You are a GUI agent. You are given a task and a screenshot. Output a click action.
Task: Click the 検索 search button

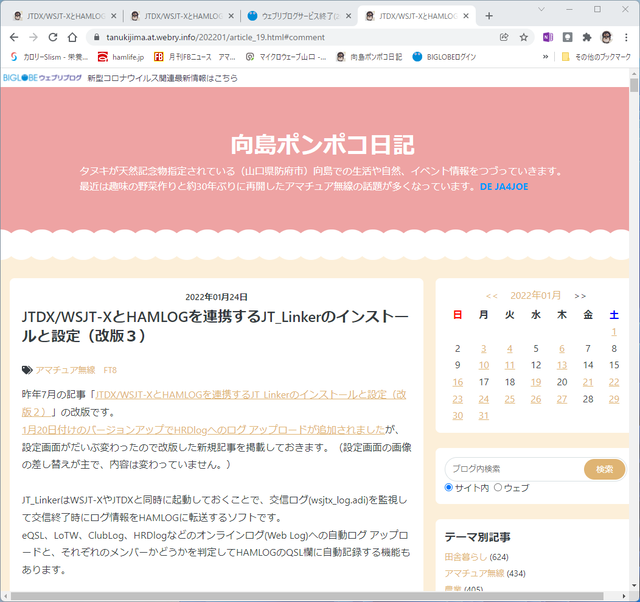[604, 469]
